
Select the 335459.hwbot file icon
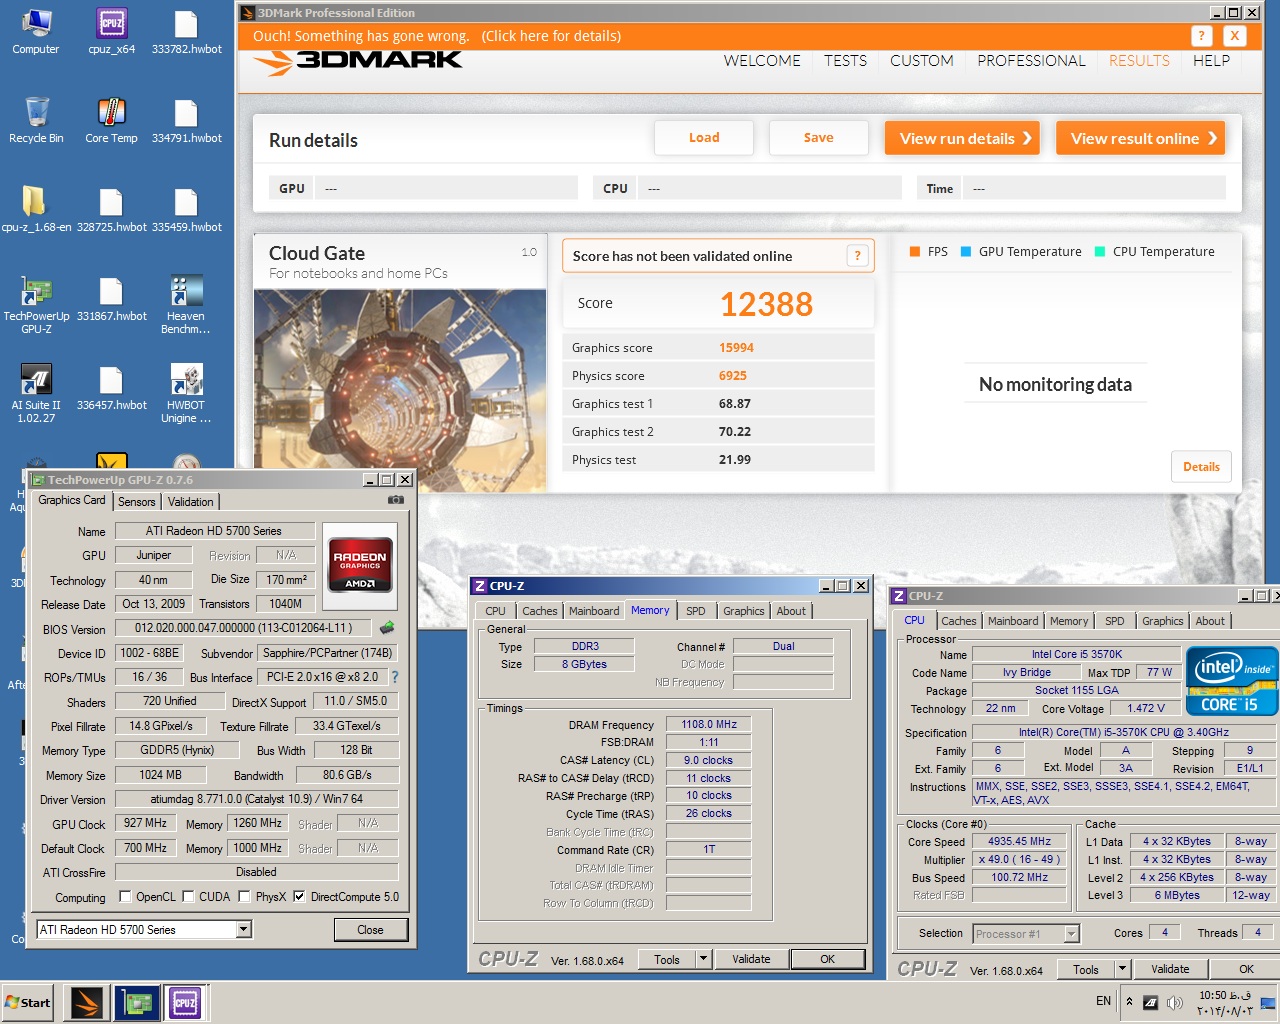(186, 209)
